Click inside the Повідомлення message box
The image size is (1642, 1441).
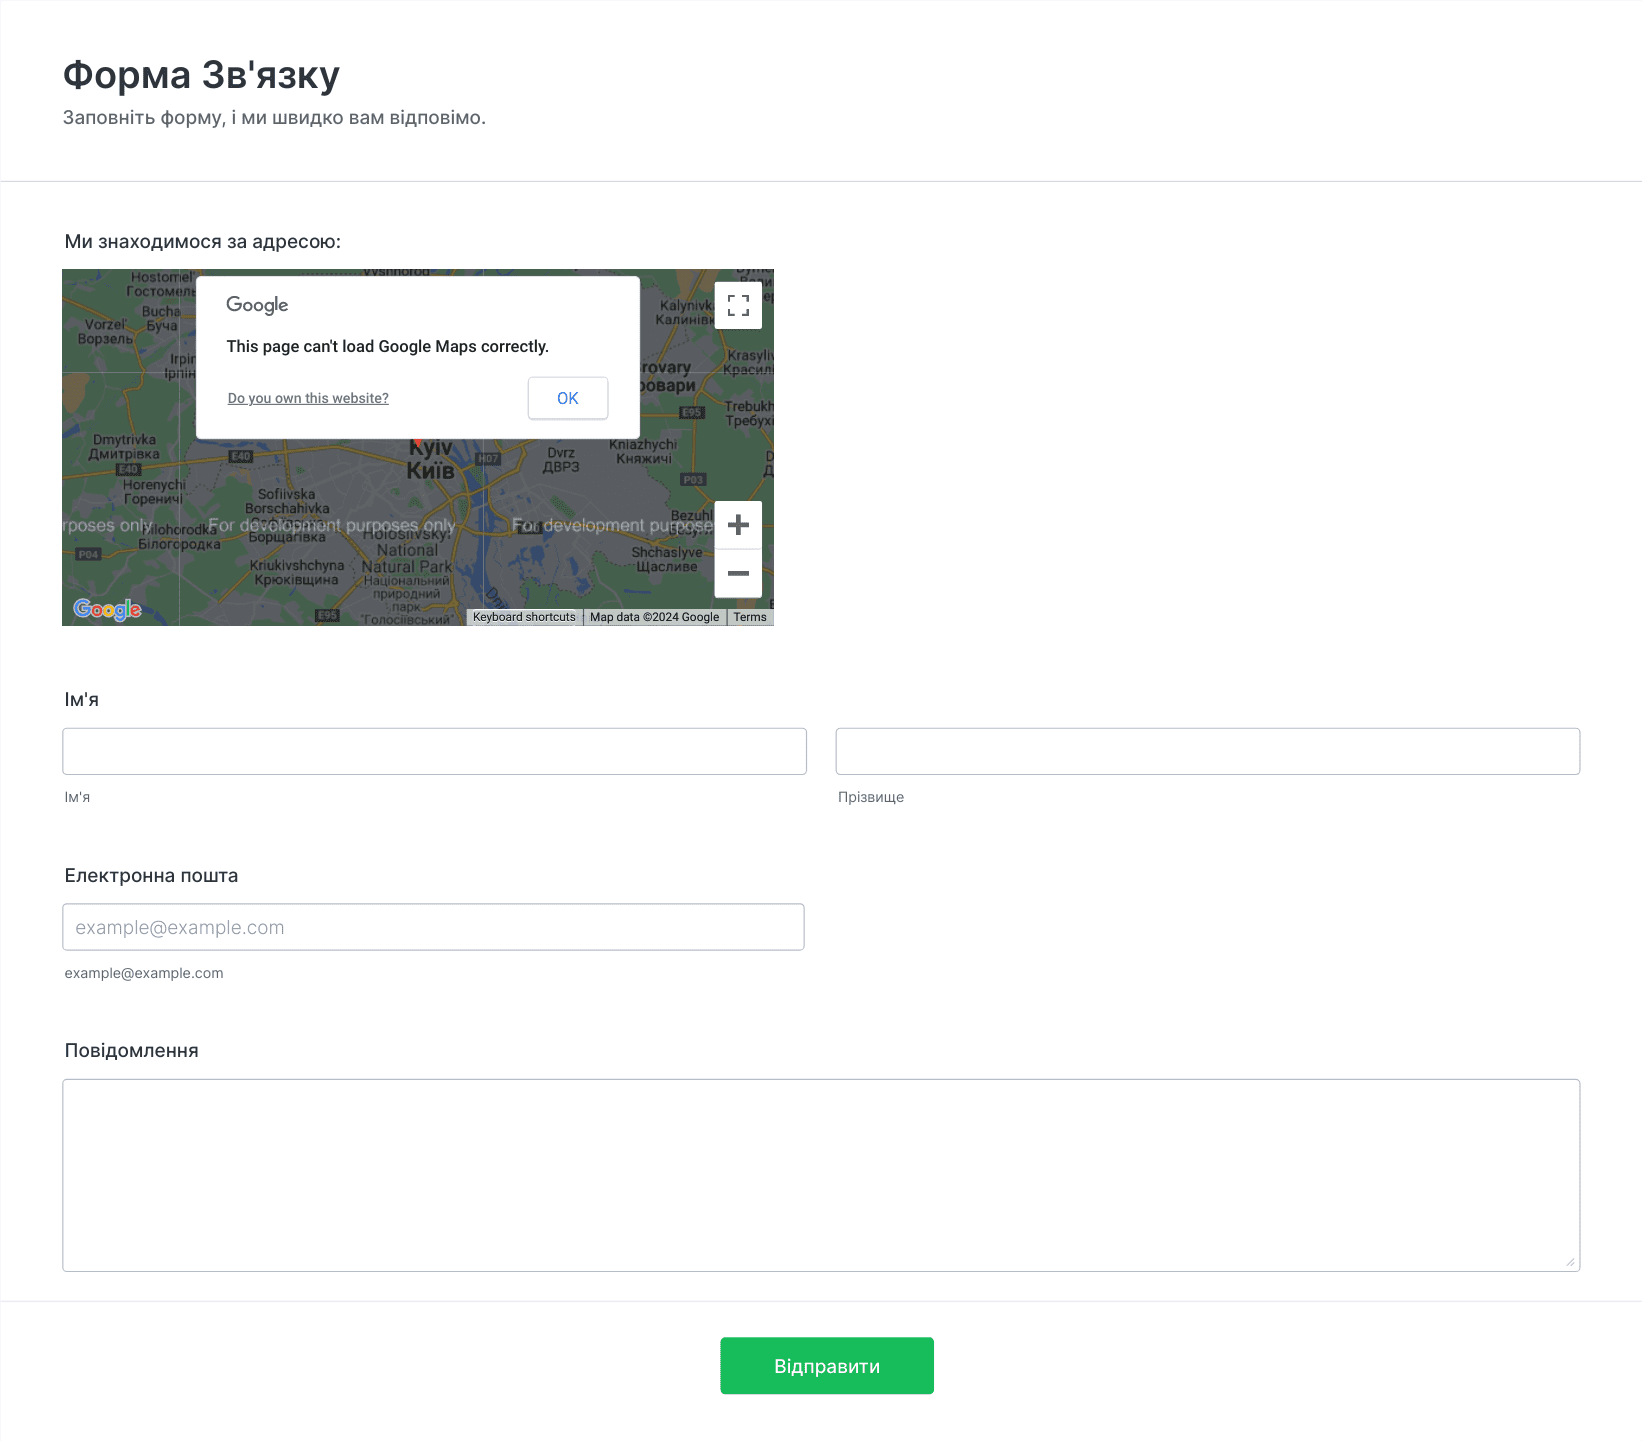point(820,1175)
